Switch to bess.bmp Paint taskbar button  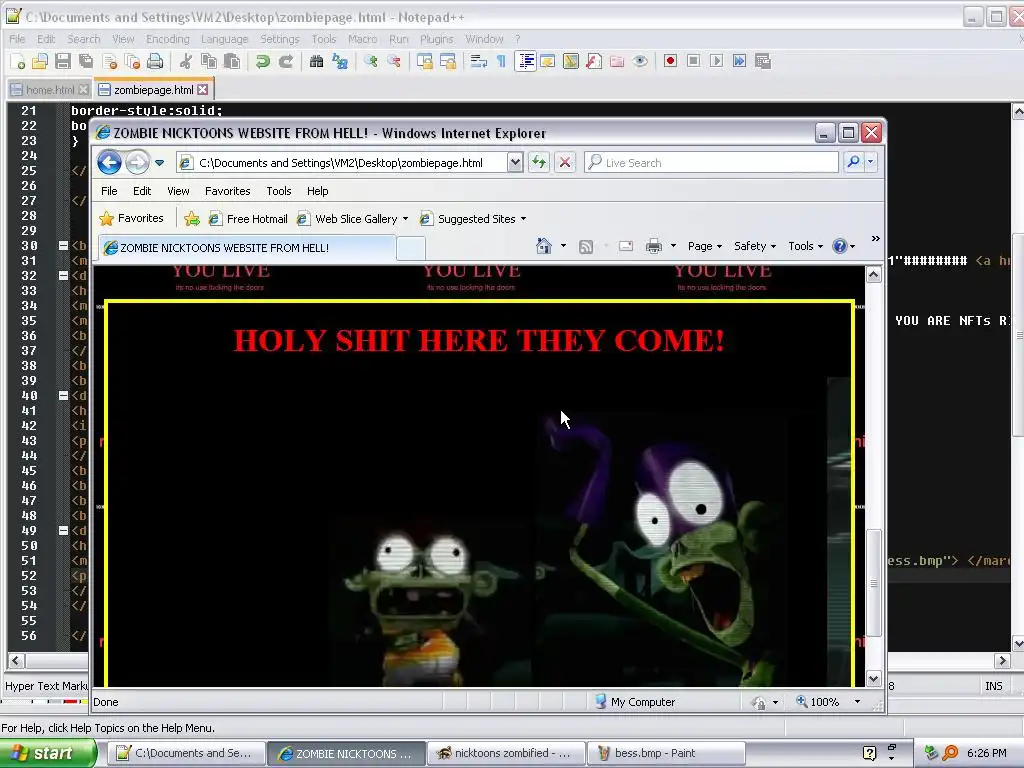667,753
